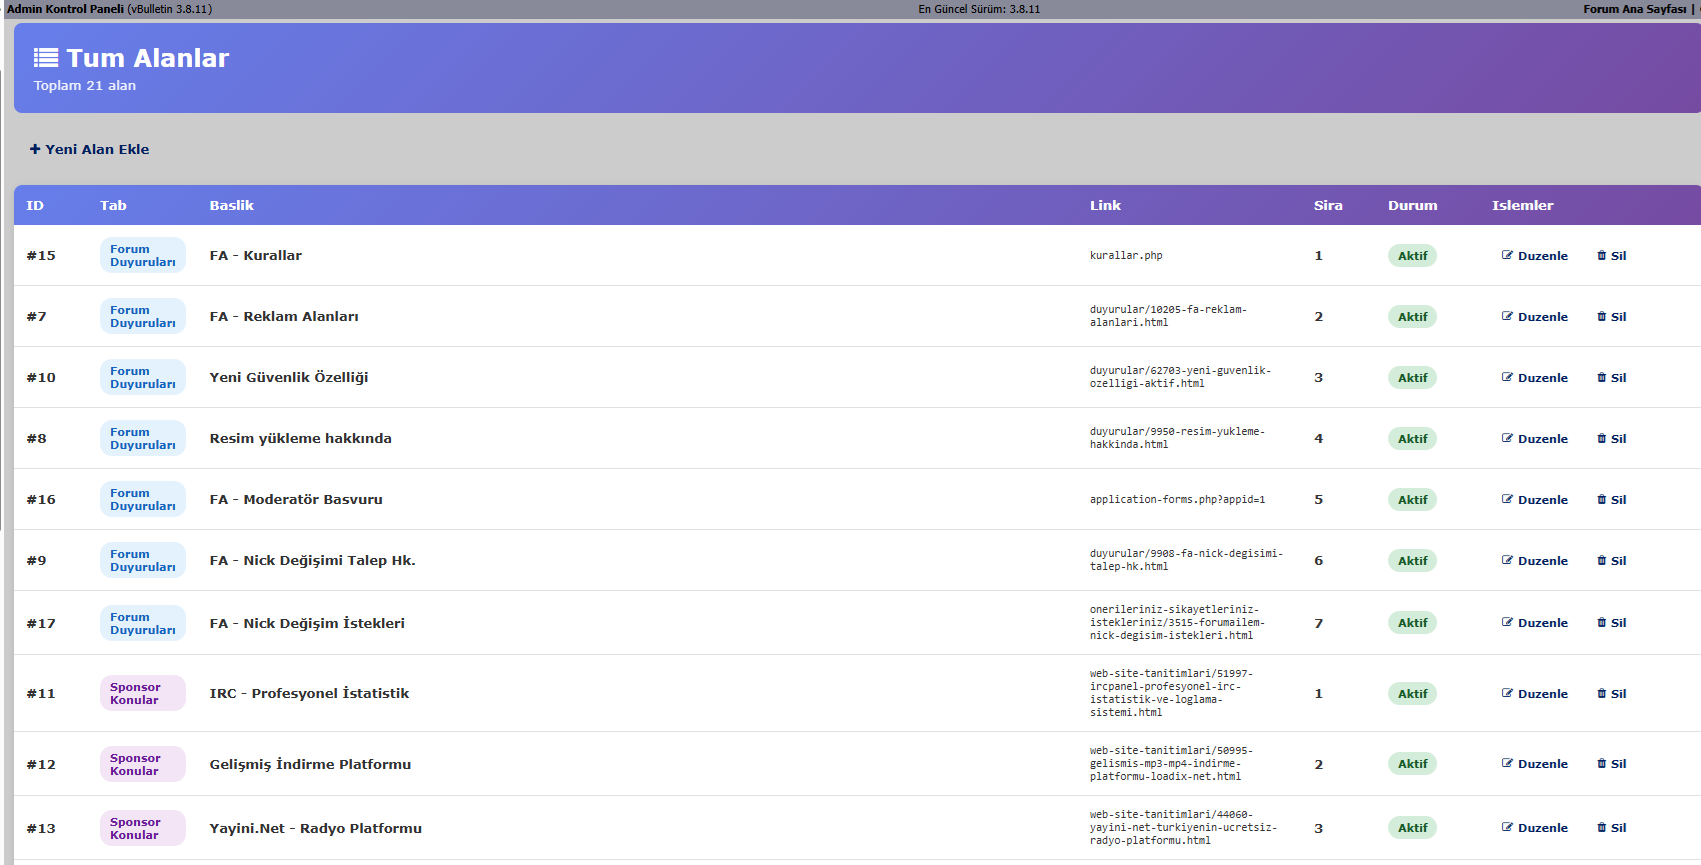The image size is (1701, 865).
Task: Click trash icon for Gelişmiş İndirme Platformu
Action: 1602,763
